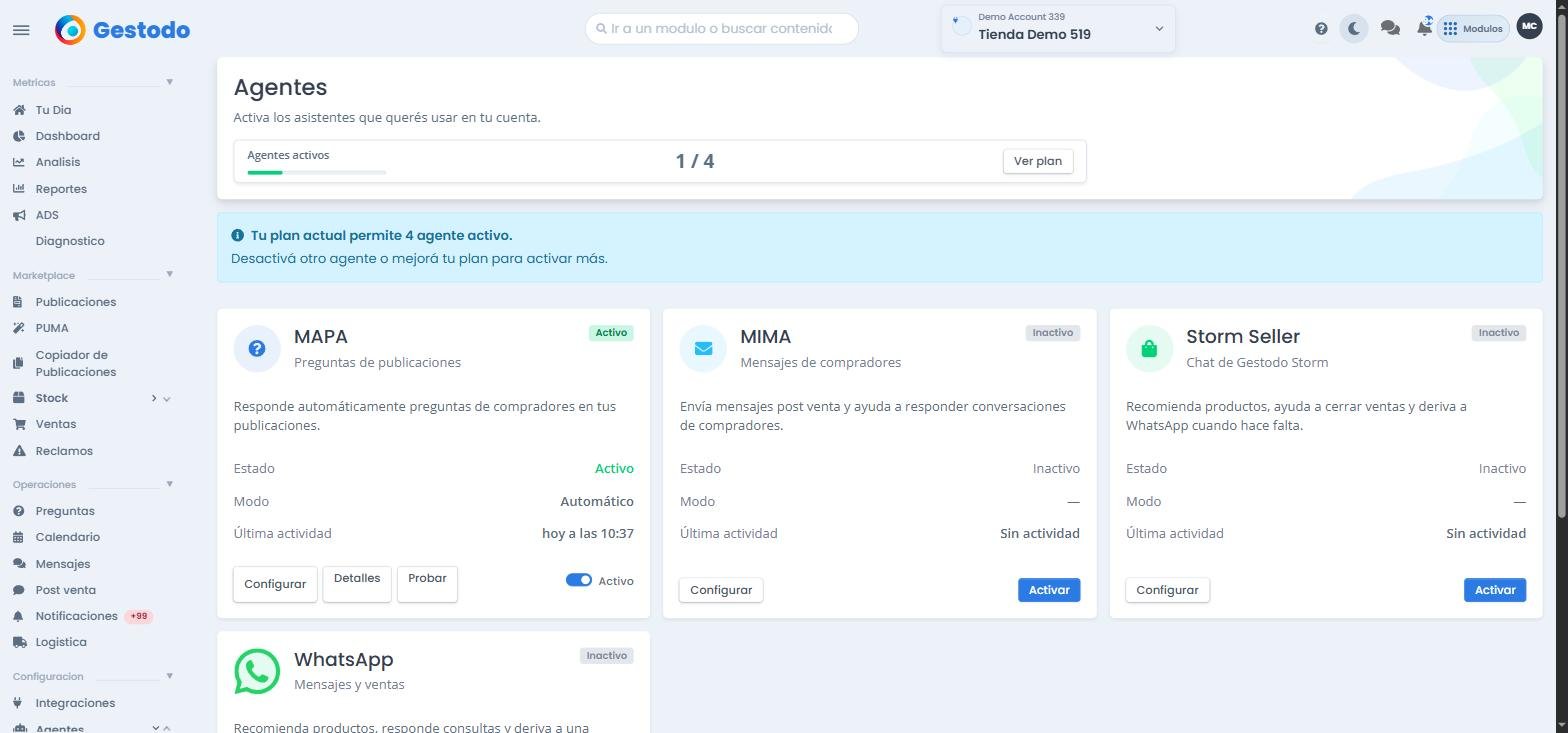1568x733 pixels.
Task: Click MAPA mode value 'Automático'
Action: (x=597, y=501)
